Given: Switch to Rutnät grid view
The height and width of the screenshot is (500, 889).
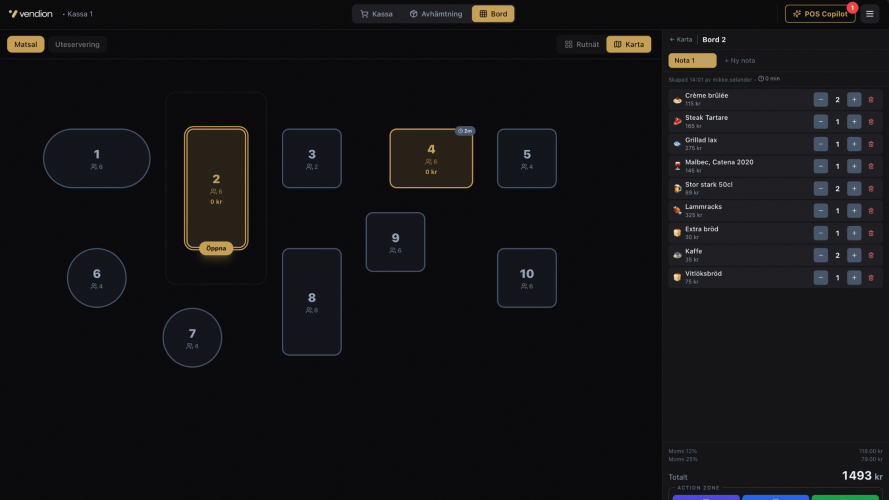Looking at the screenshot, I should point(581,44).
